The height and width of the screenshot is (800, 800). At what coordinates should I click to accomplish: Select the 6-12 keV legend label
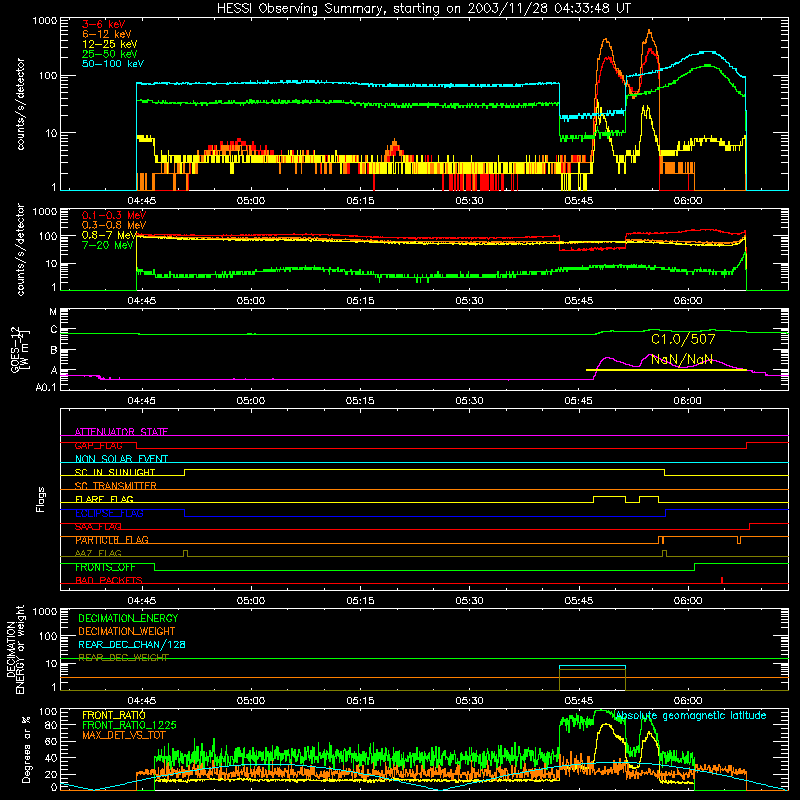click(106, 34)
